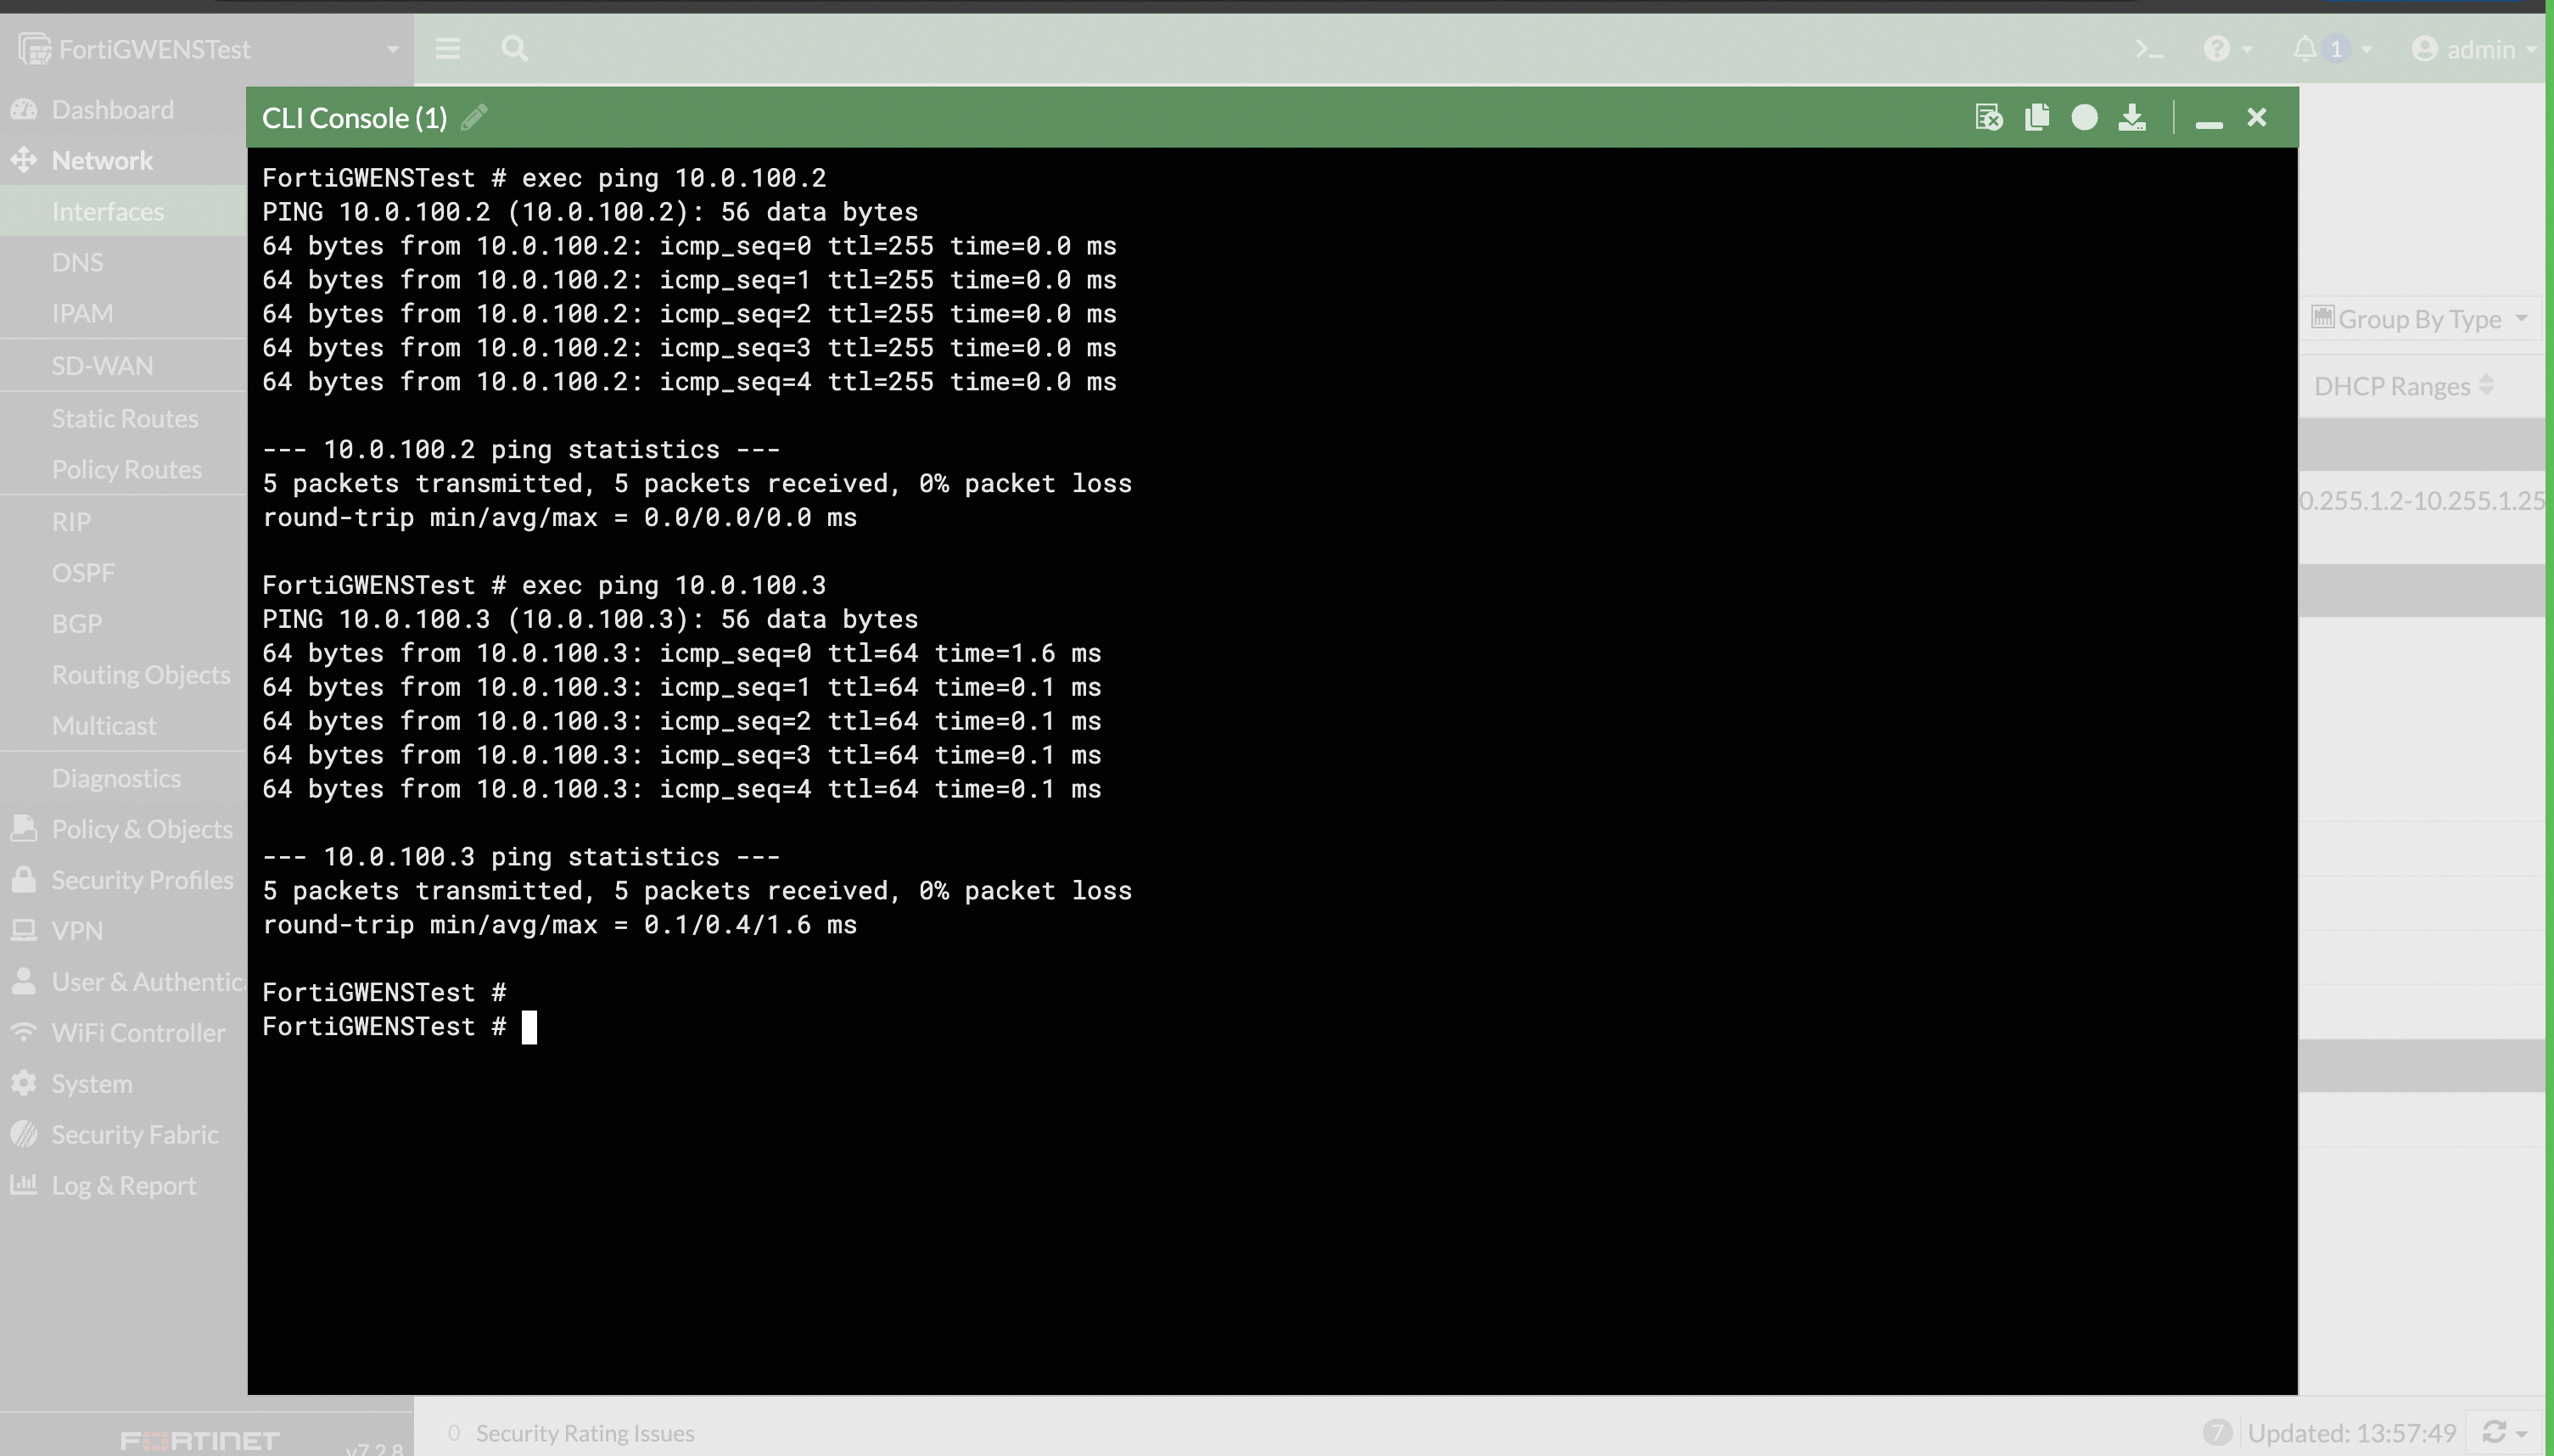Expand the FortiGWENSTest device dropdown
The width and height of the screenshot is (2554, 1456).
(x=392, y=49)
